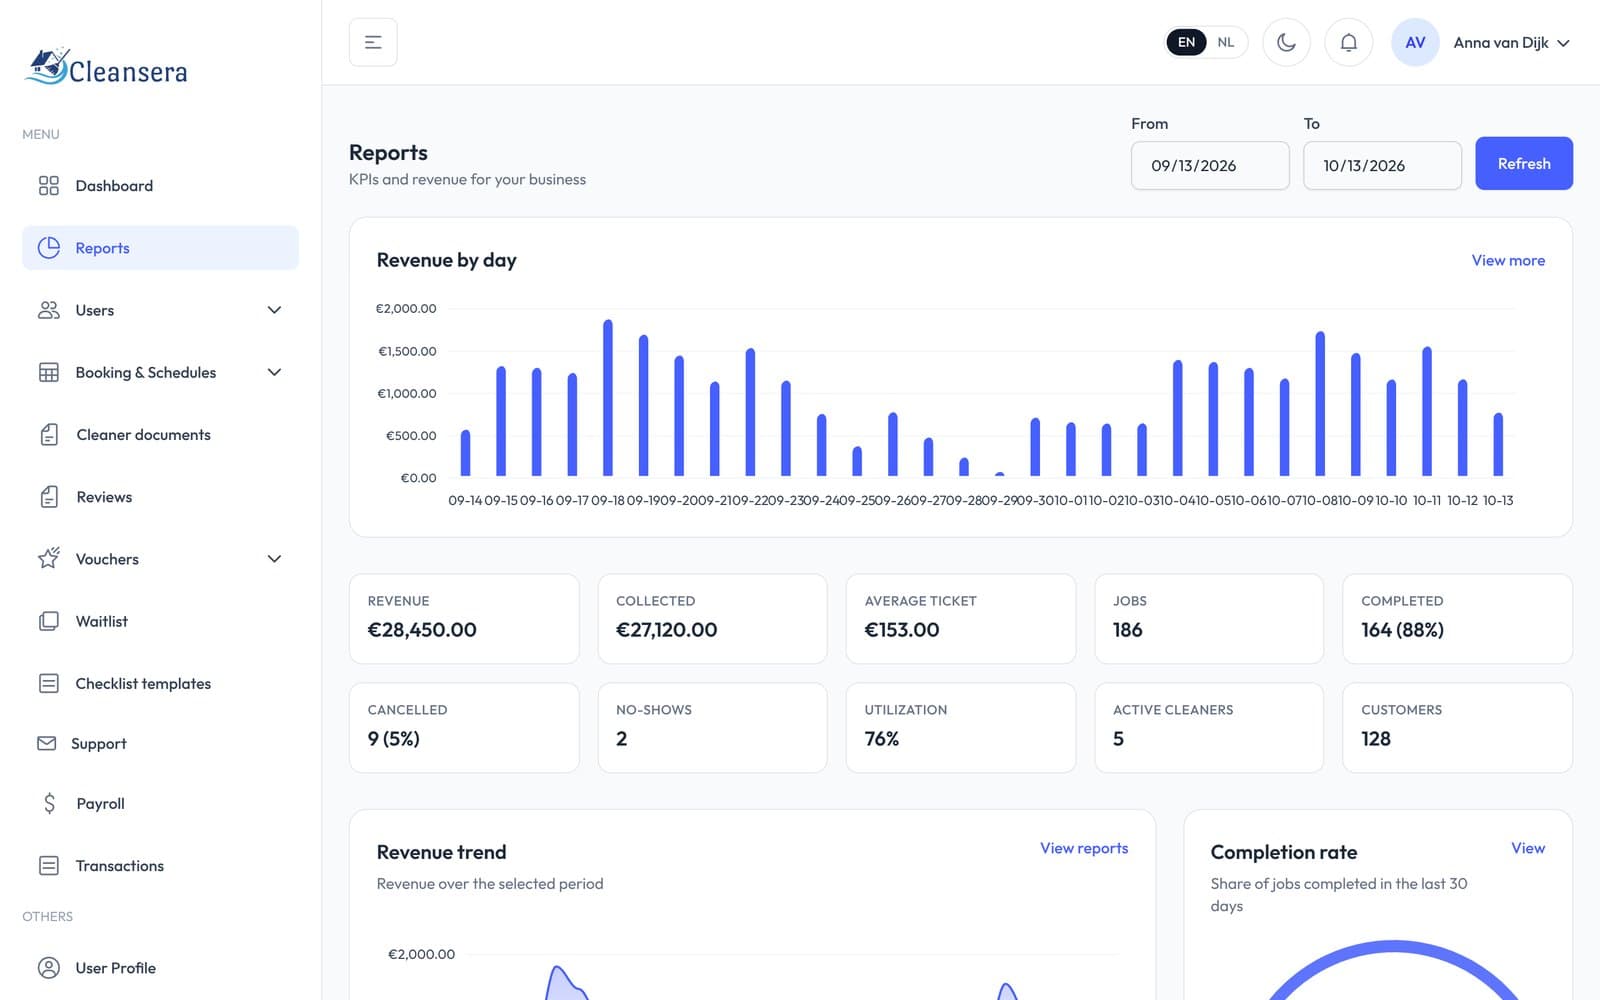Image resolution: width=1600 pixels, height=1000 pixels.
Task: Click the Customers 128 card
Action: pos(1457,727)
